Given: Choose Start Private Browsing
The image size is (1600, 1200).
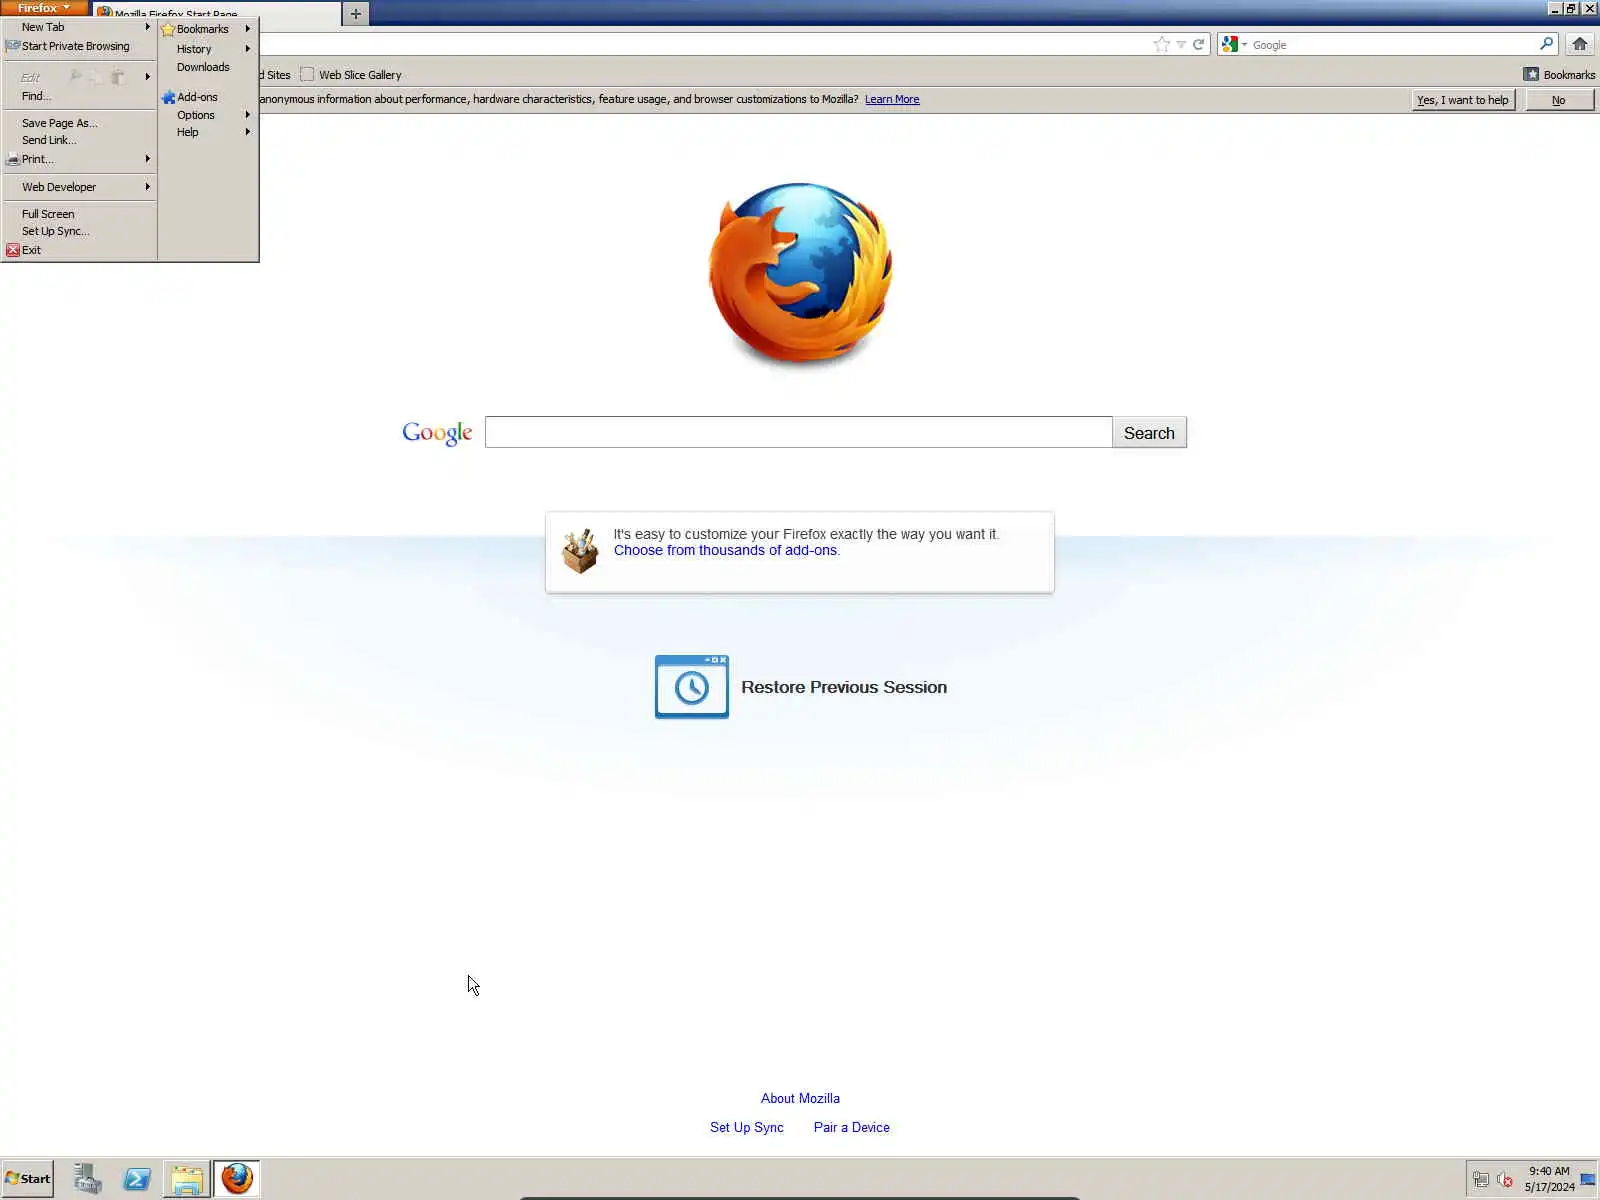Looking at the screenshot, I should pos(78,46).
